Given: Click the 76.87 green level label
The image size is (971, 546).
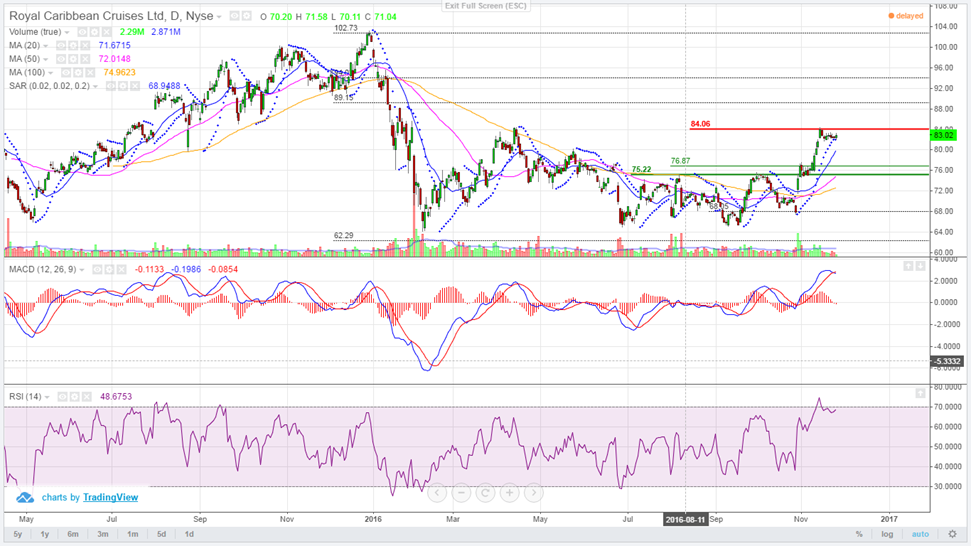Looking at the screenshot, I should (x=680, y=161).
